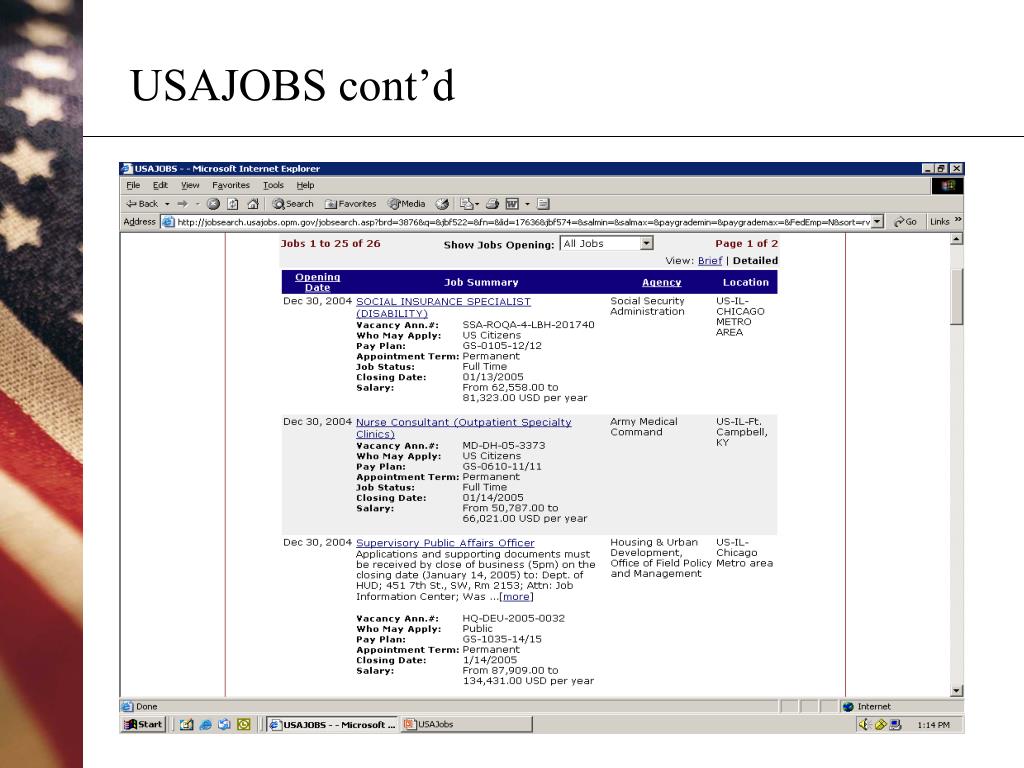Click the Start button on the taskbar
This screenshot has height=768, width=1024.
click(x=144, y=724)
